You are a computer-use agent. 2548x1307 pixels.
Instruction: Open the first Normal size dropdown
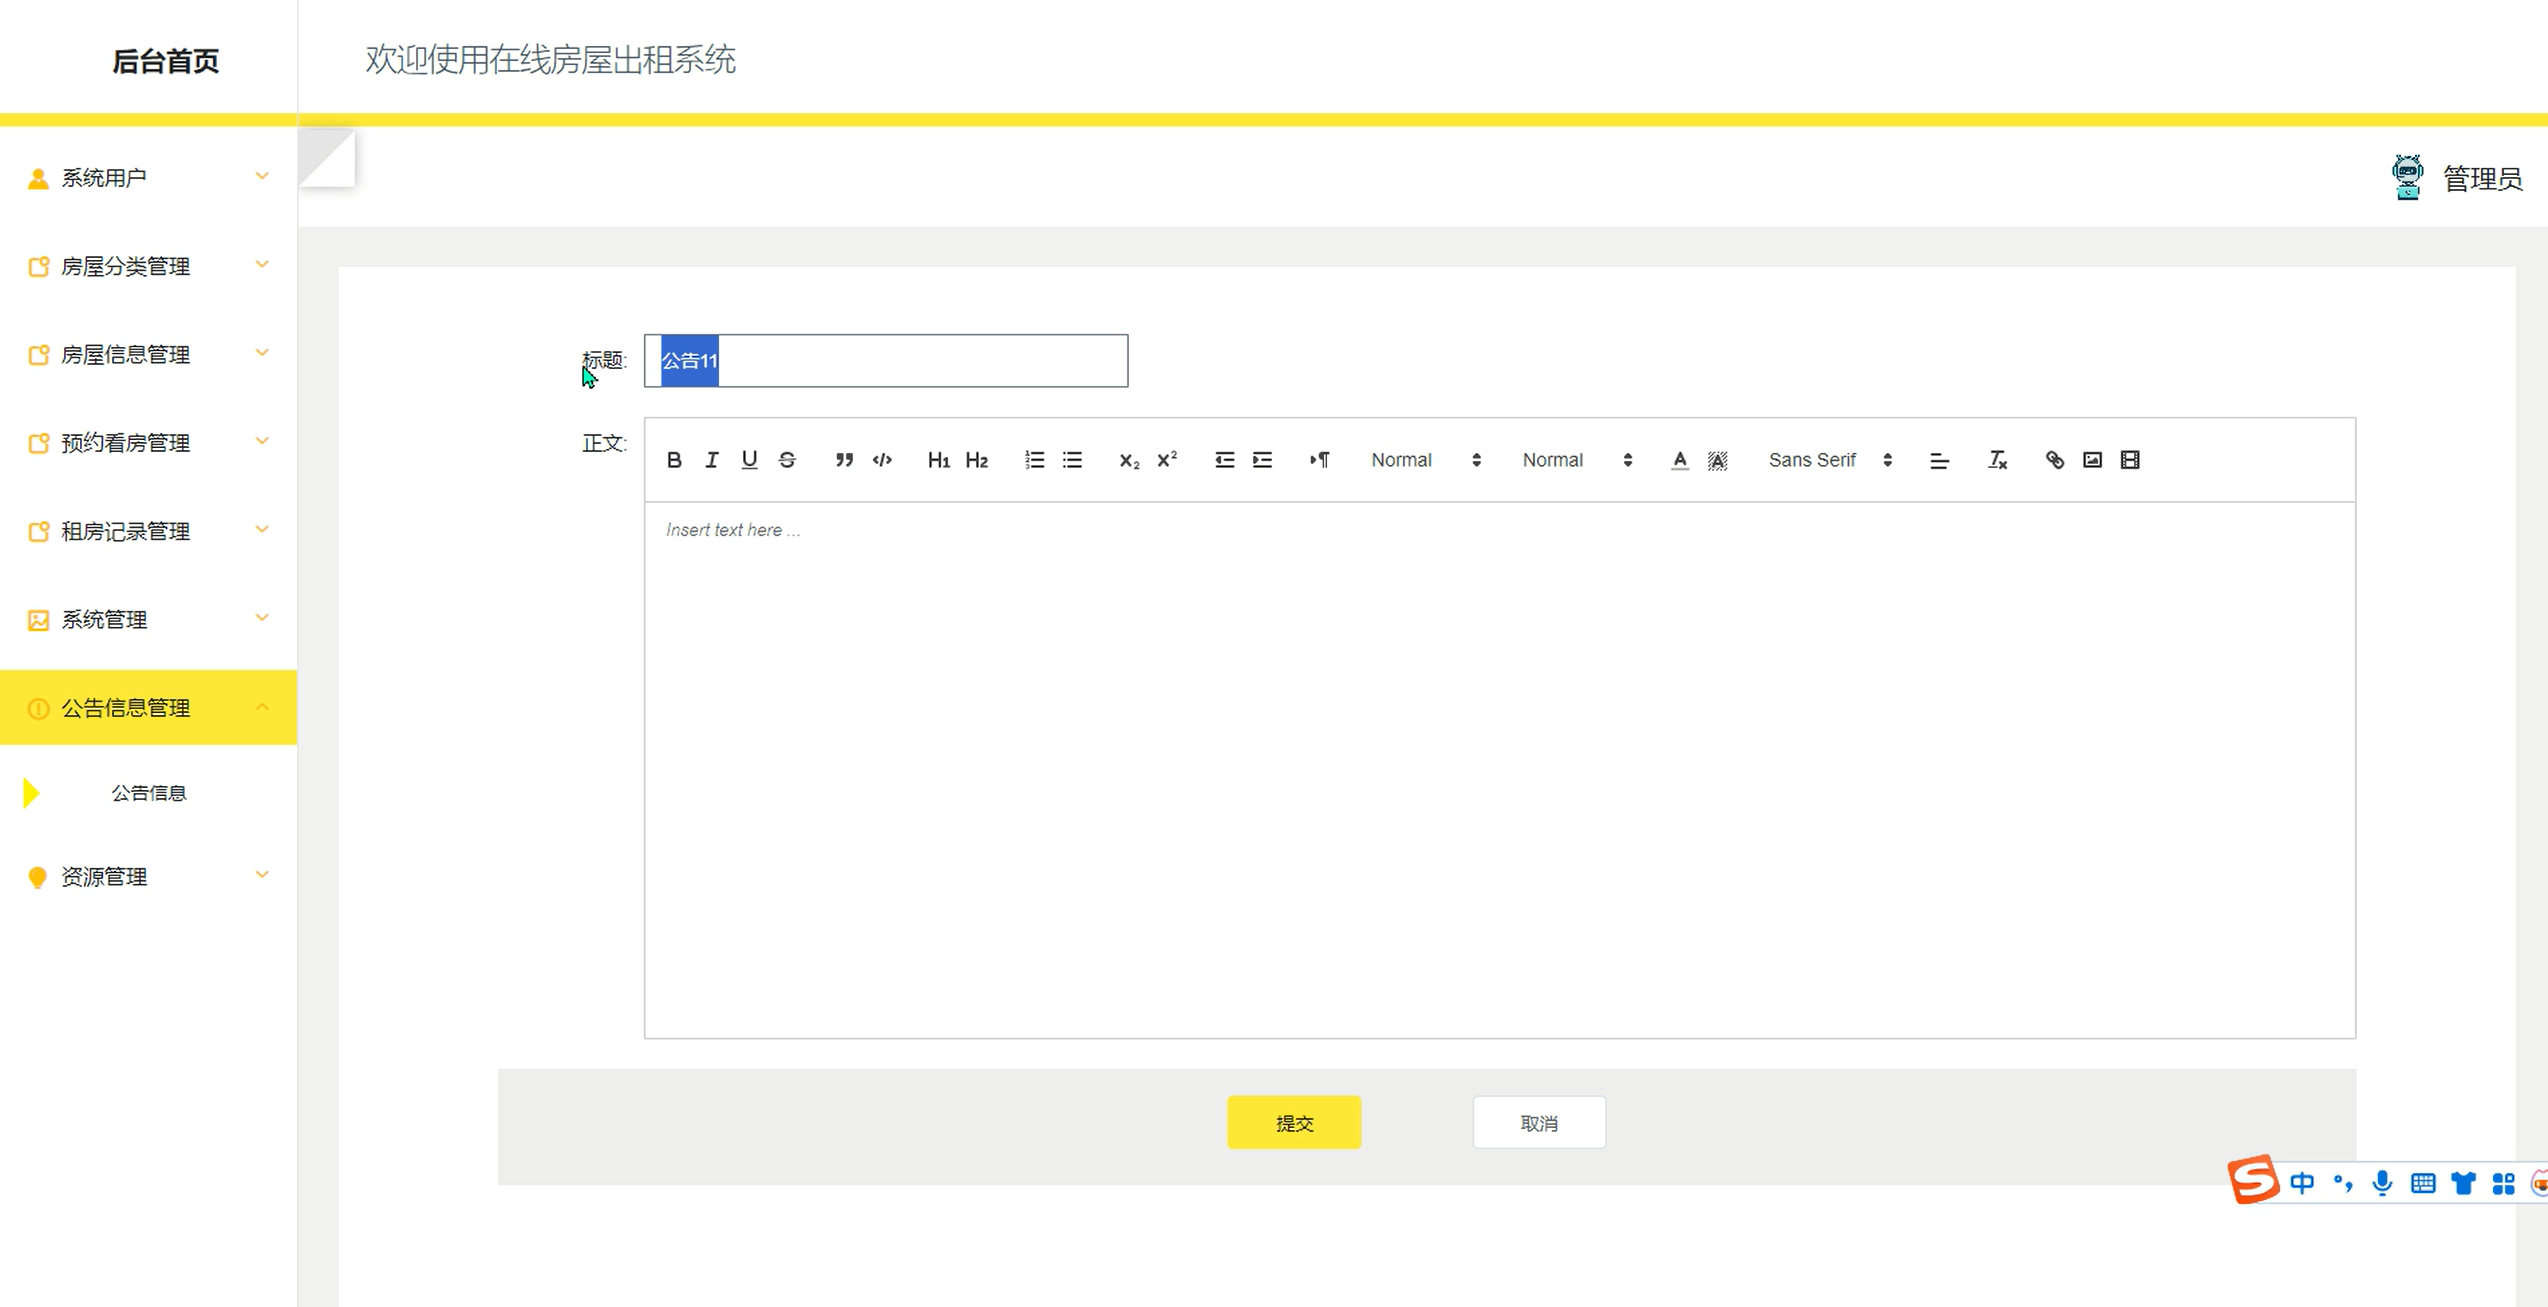[x=1425, y=460]
